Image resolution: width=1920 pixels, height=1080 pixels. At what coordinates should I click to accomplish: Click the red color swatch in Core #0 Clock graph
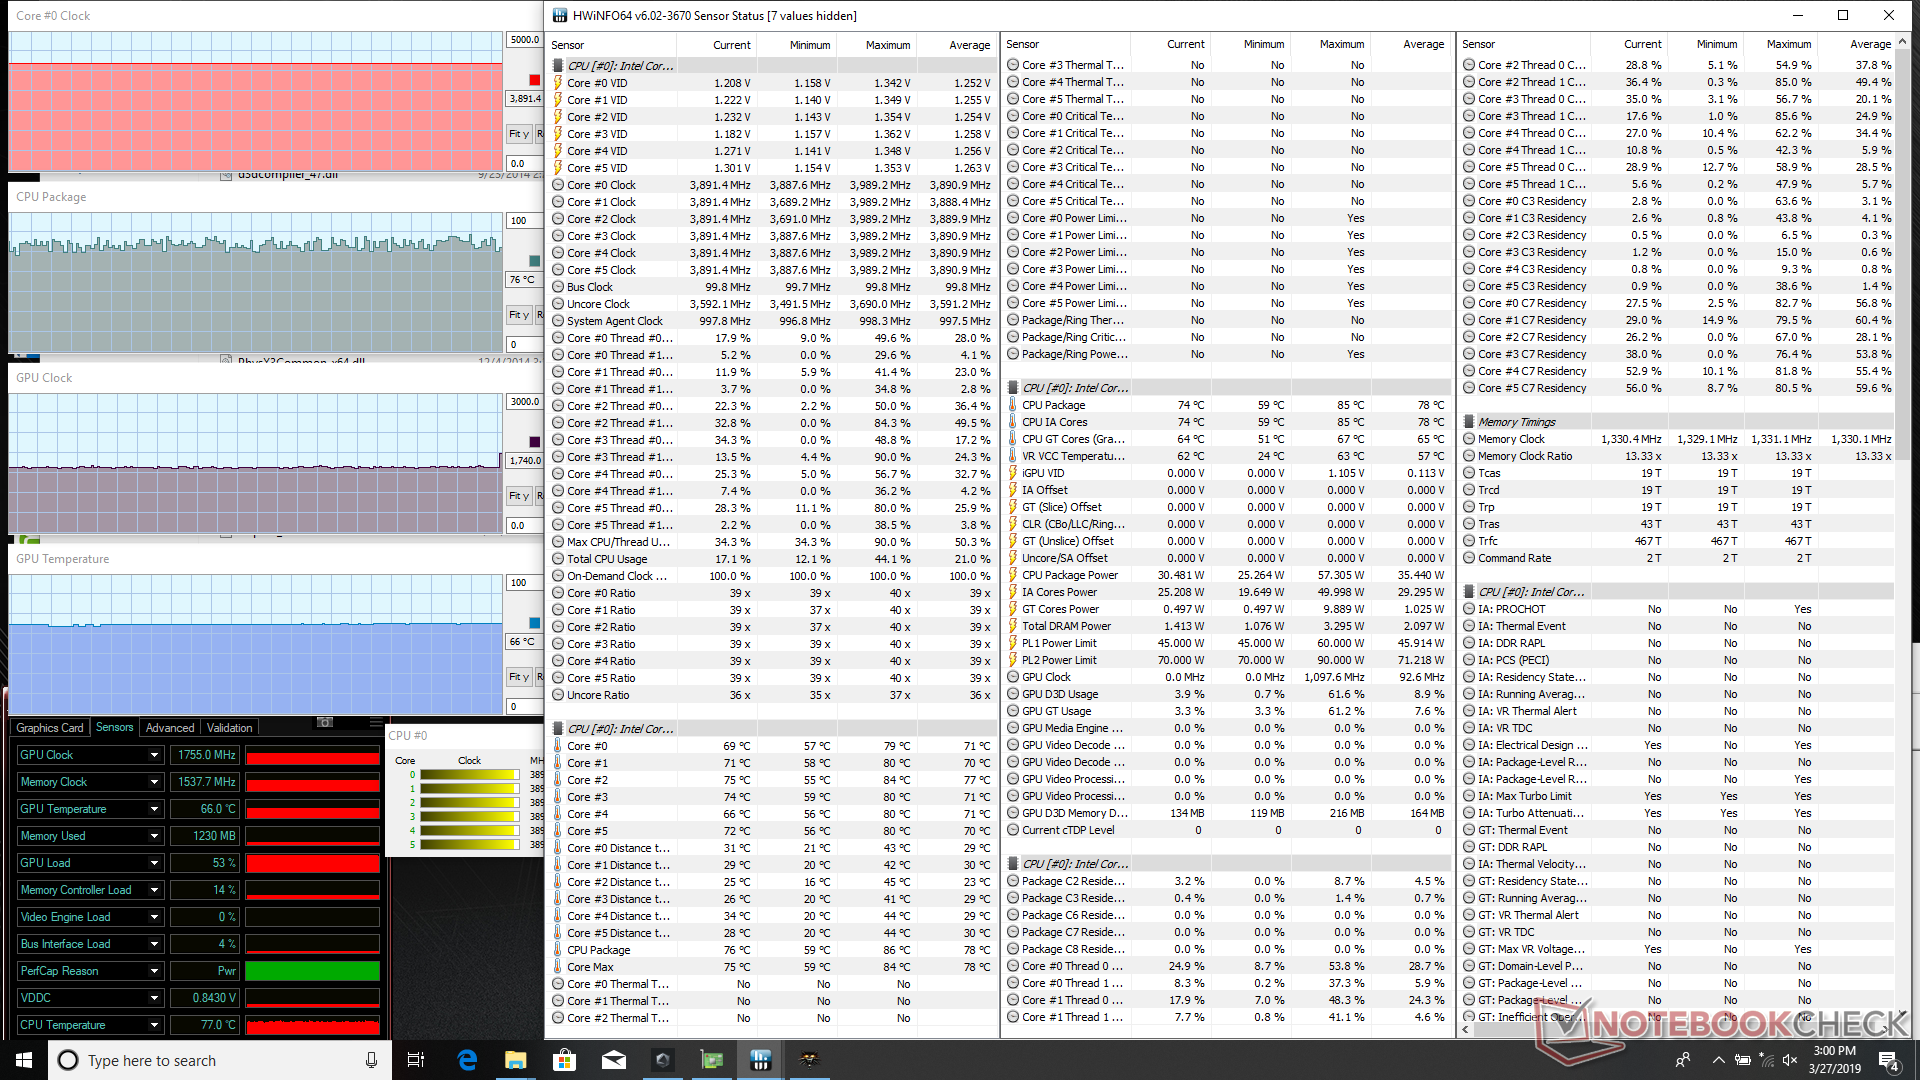pos(534,80)
